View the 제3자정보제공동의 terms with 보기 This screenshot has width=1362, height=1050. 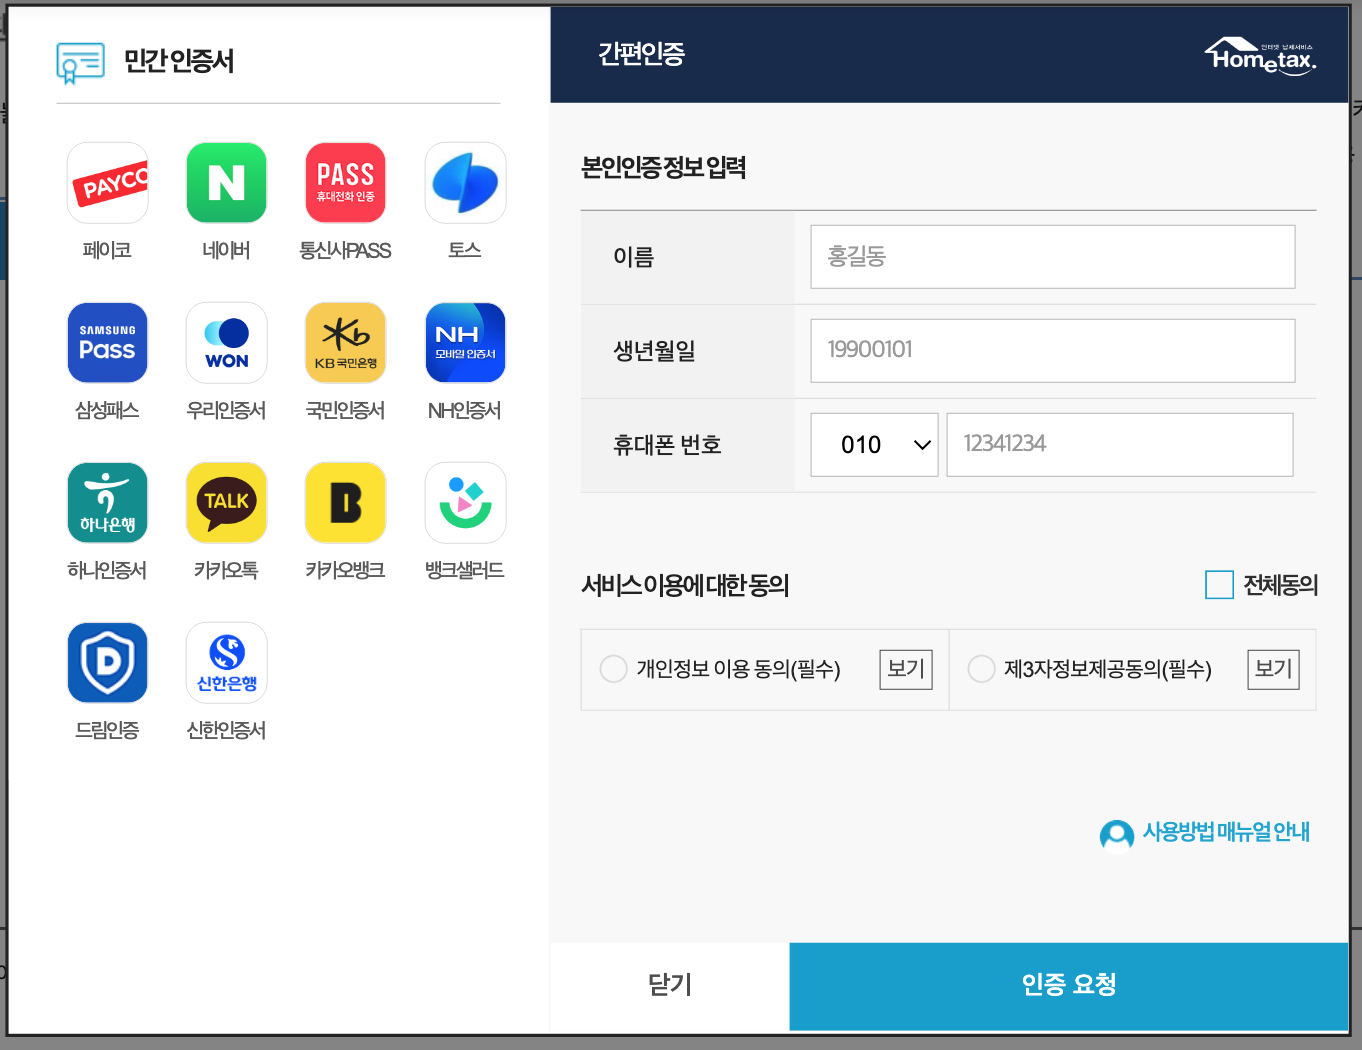[1273, 669]
